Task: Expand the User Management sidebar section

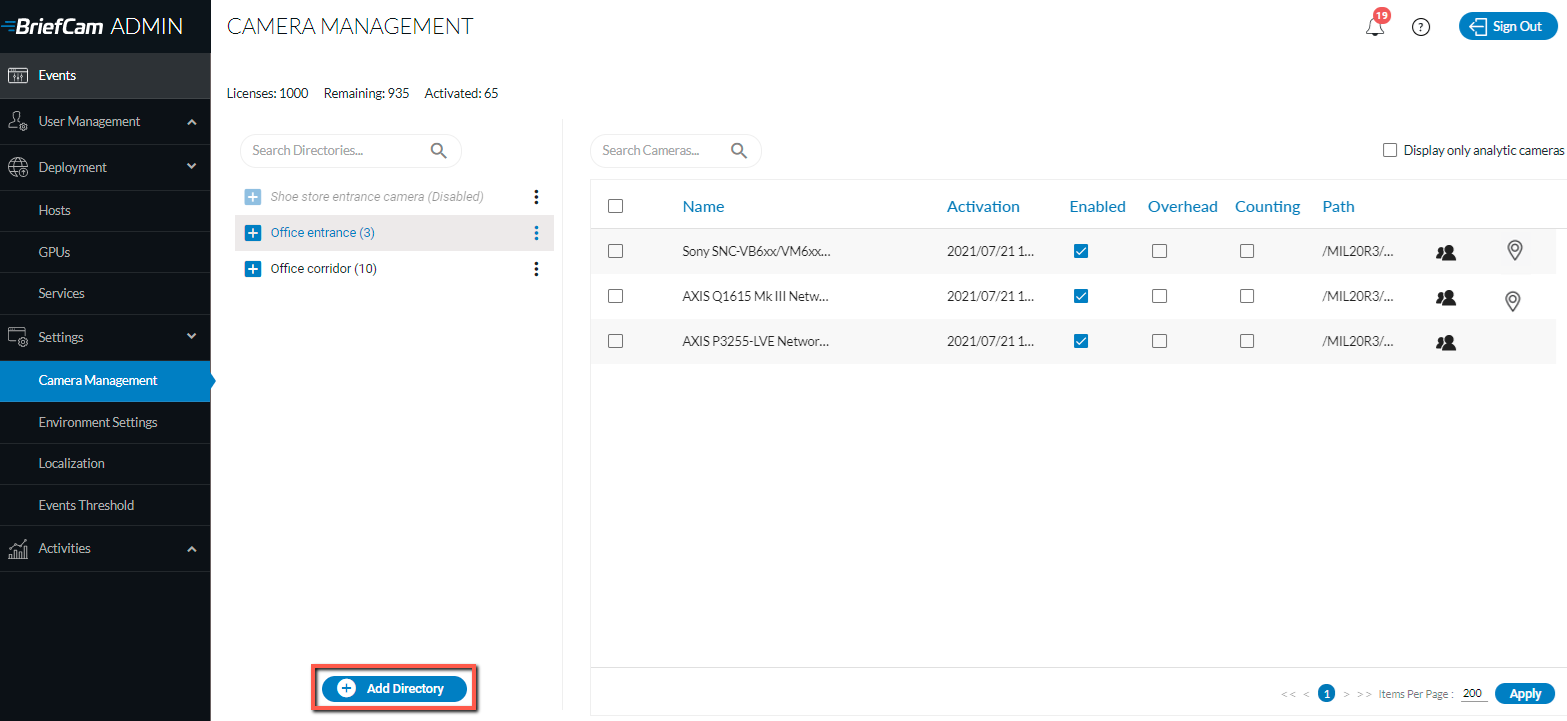Action: [192, 122]
